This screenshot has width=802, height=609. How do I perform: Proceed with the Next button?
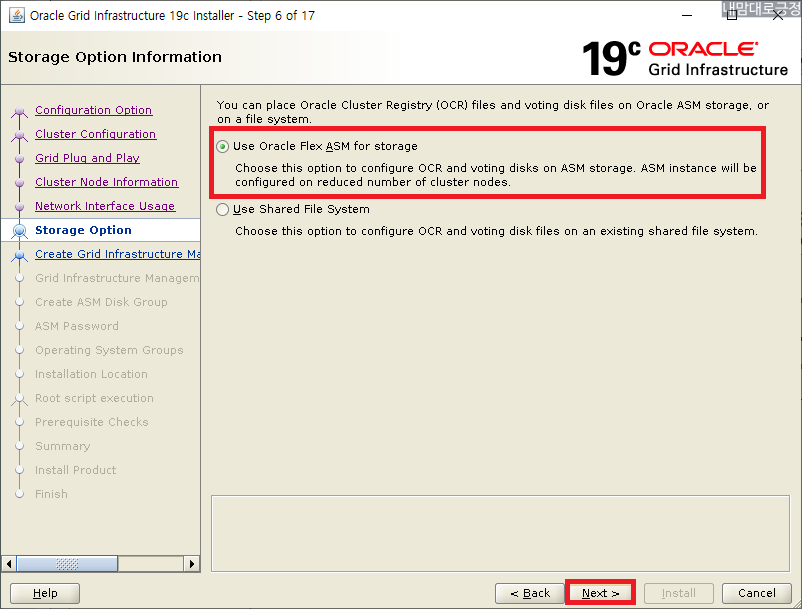pos(600,593)
